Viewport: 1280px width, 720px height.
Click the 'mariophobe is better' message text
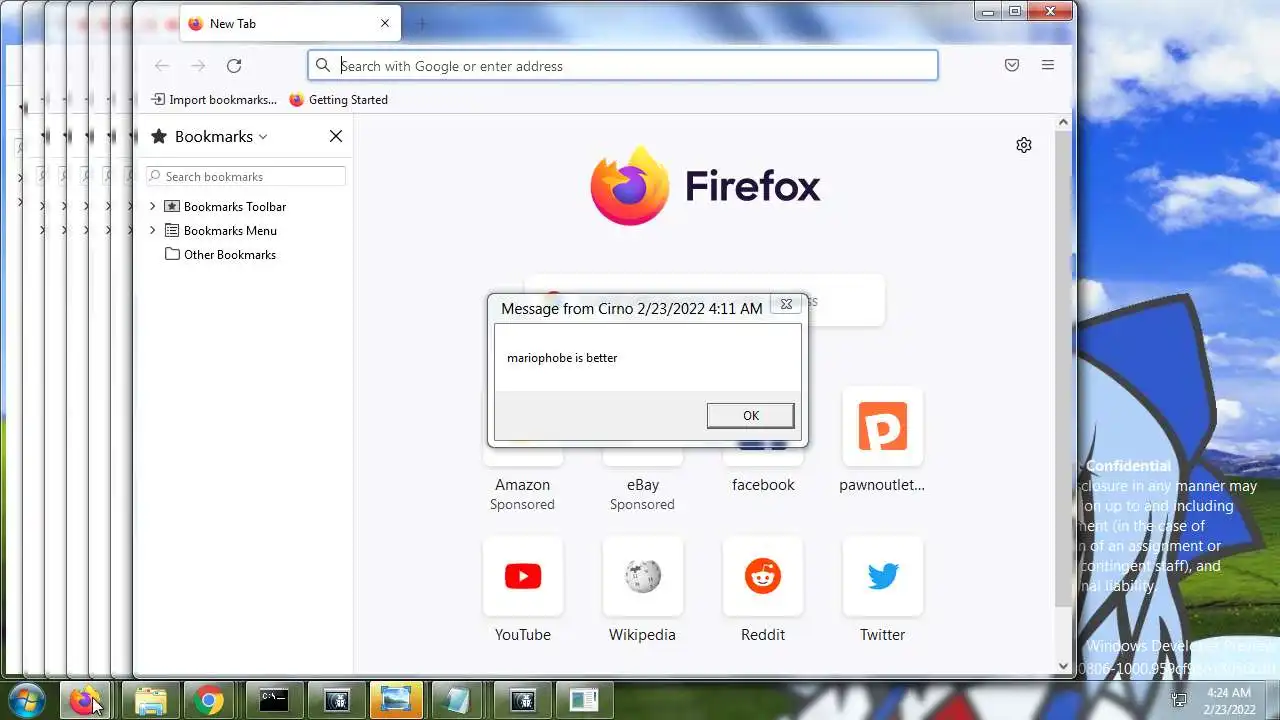pyautogui.click(x=562, y=358)
